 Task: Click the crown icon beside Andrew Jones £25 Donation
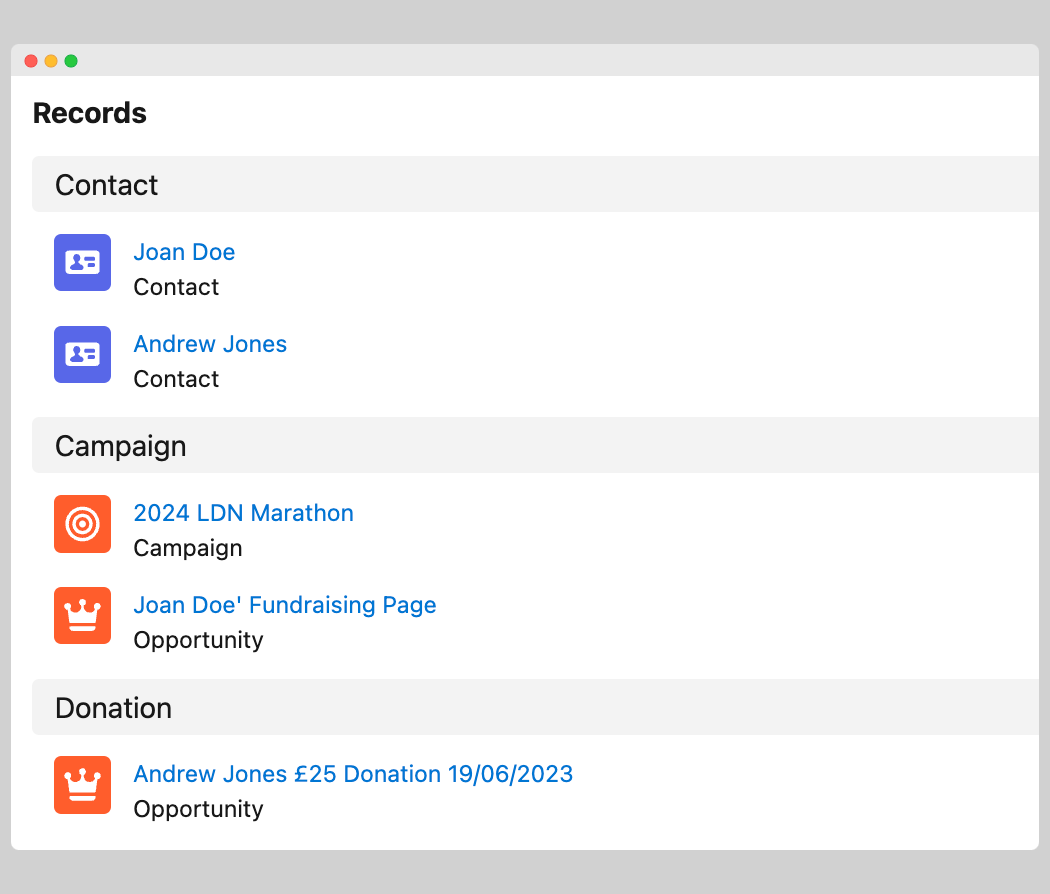coord(82,785)
